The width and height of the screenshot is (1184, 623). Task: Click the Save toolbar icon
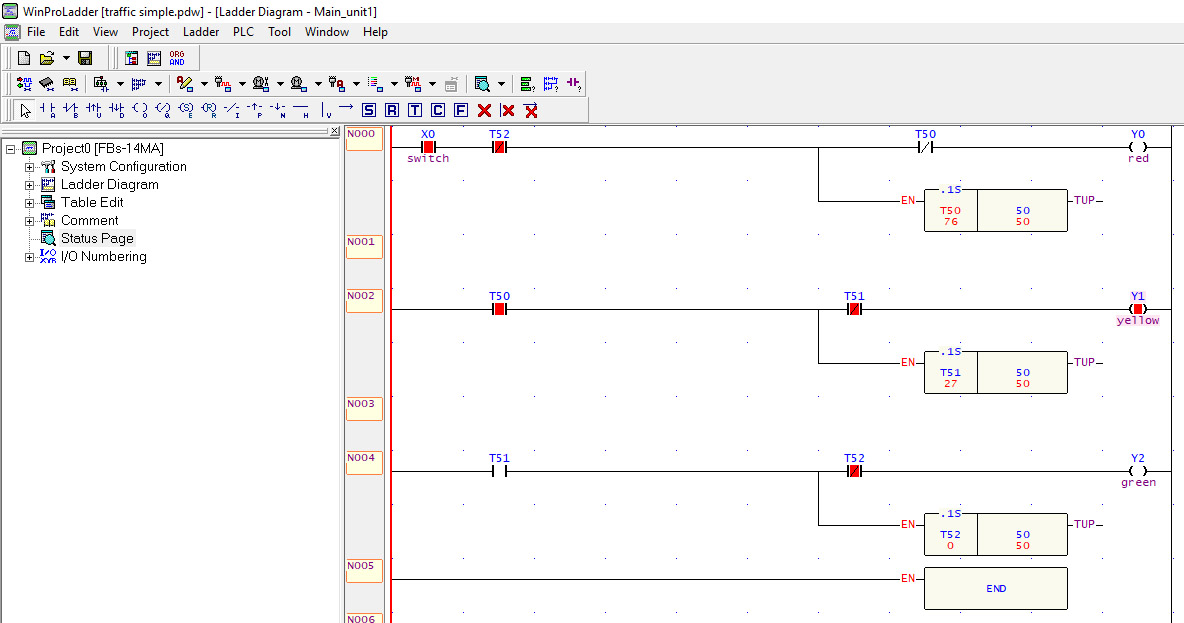(x=85, y=57)
